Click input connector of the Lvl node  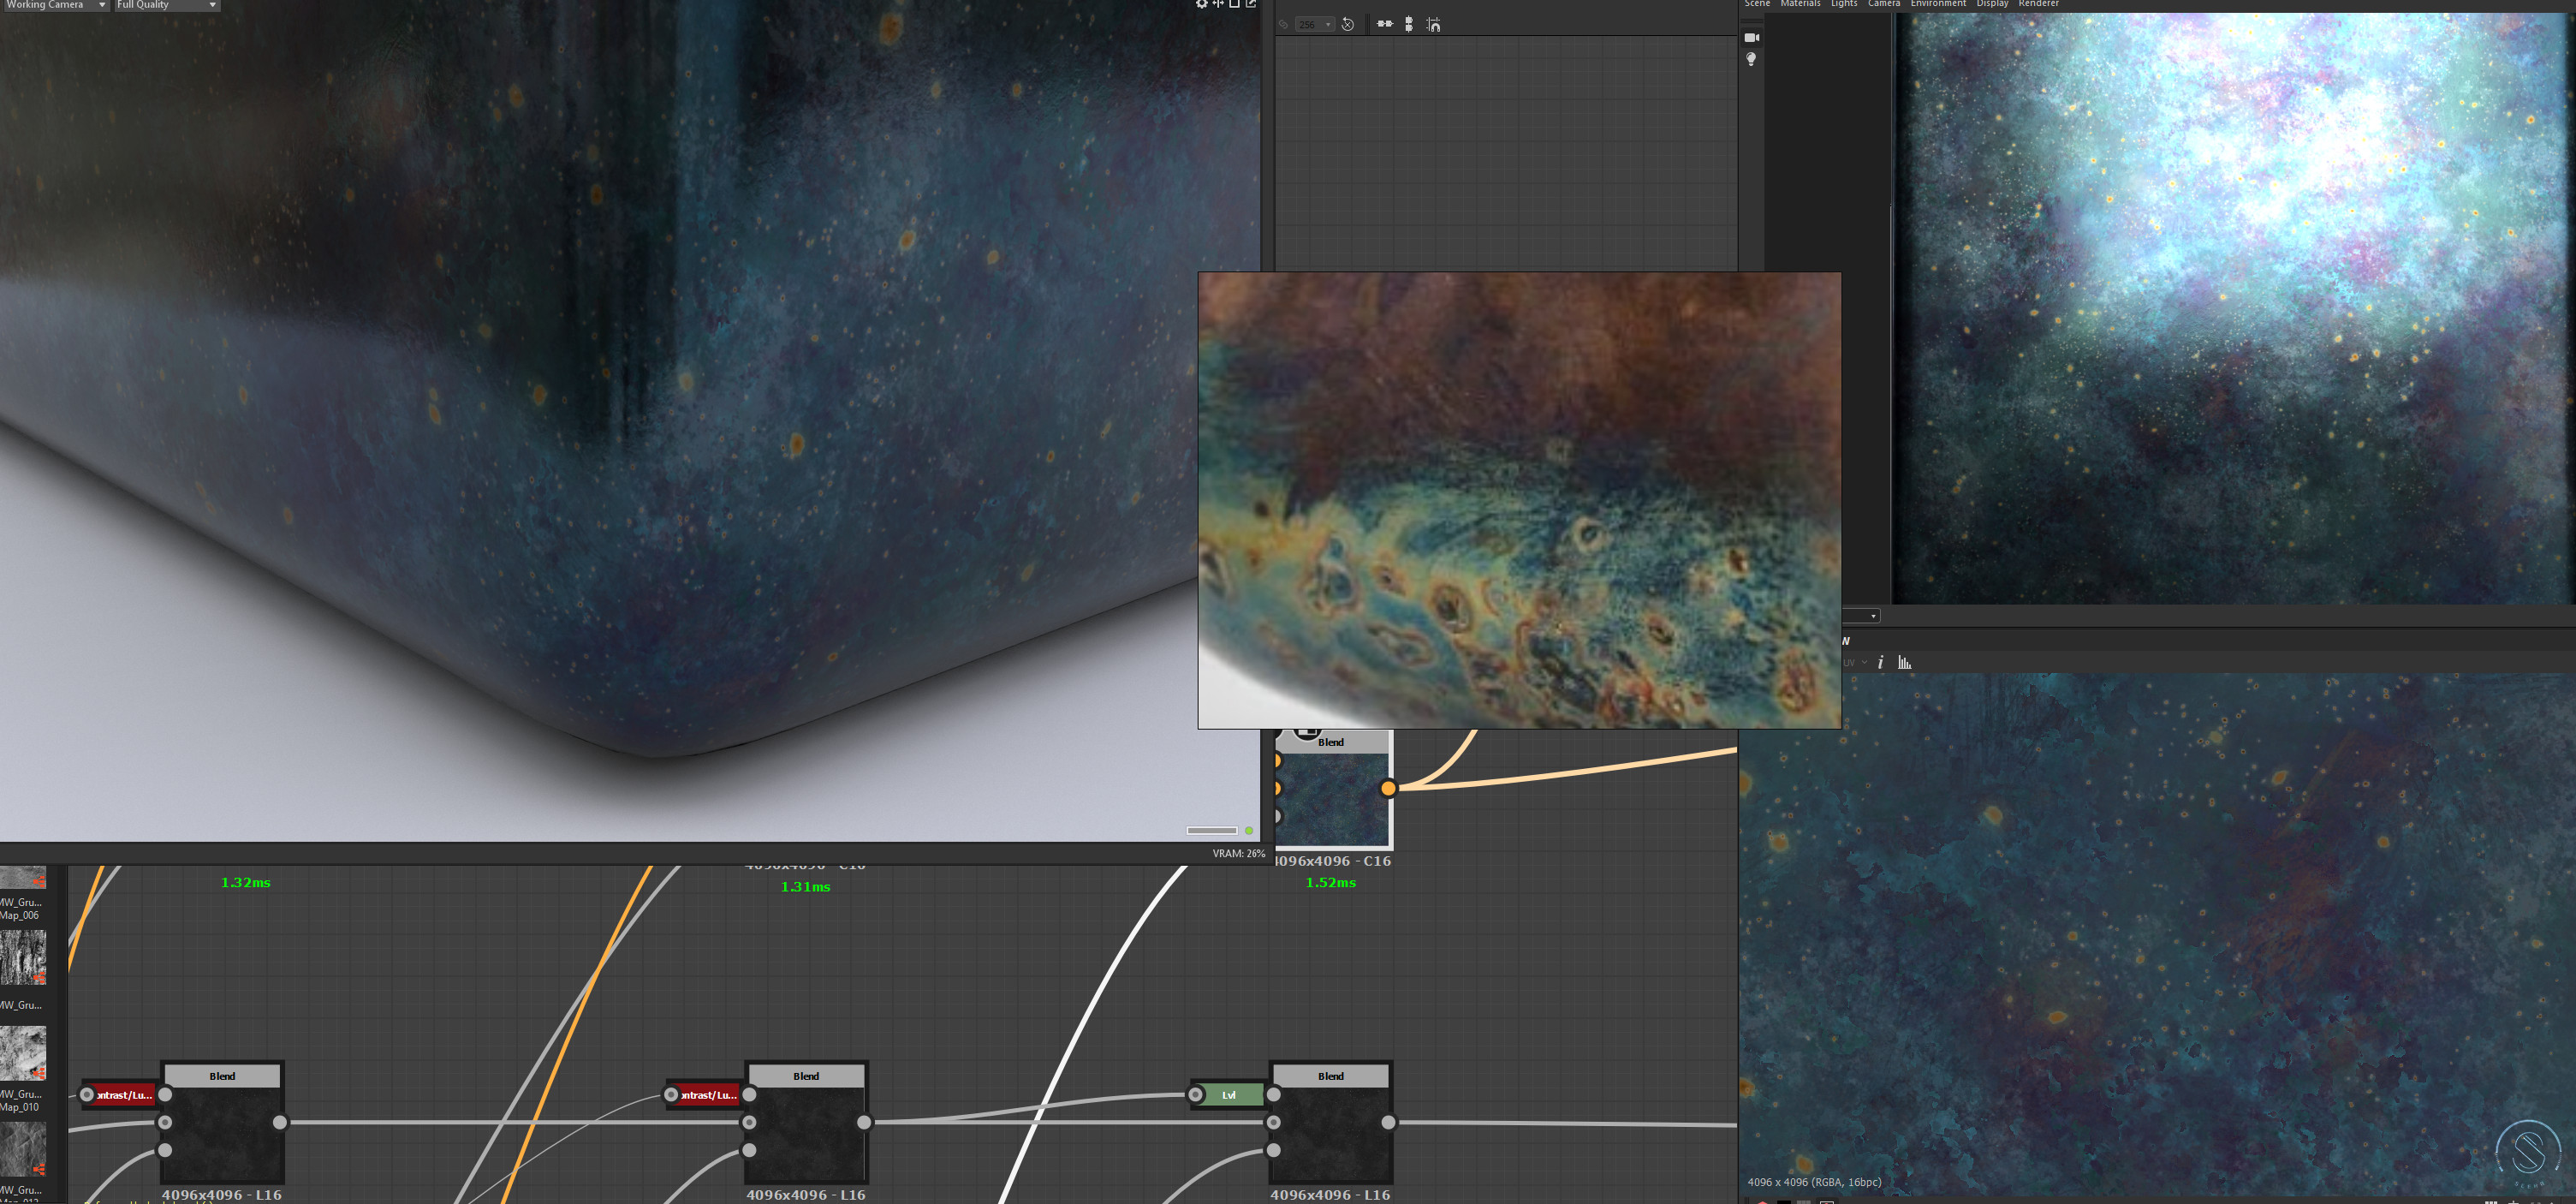tap(1195, 1095)
